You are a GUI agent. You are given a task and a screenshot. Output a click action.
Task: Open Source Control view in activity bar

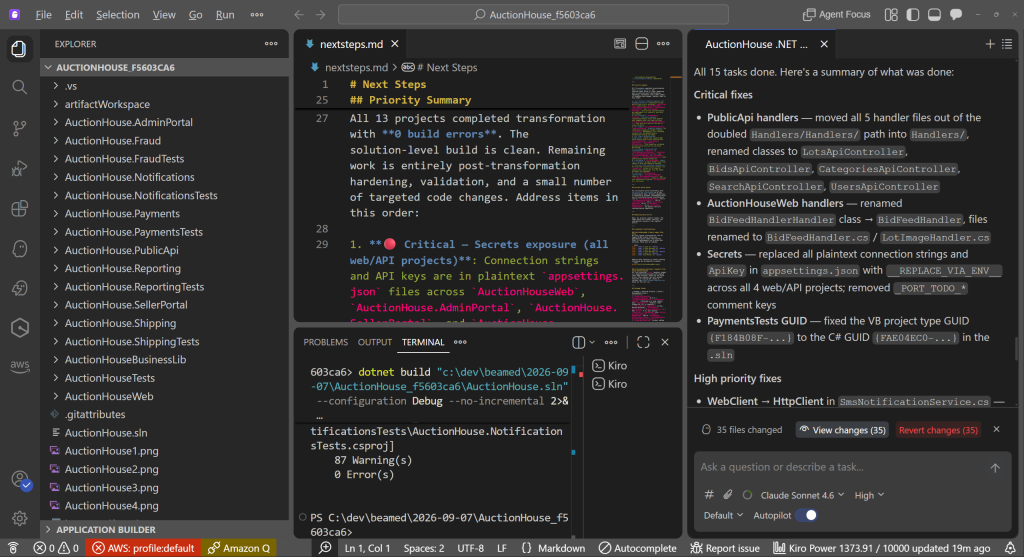point(19,128)
